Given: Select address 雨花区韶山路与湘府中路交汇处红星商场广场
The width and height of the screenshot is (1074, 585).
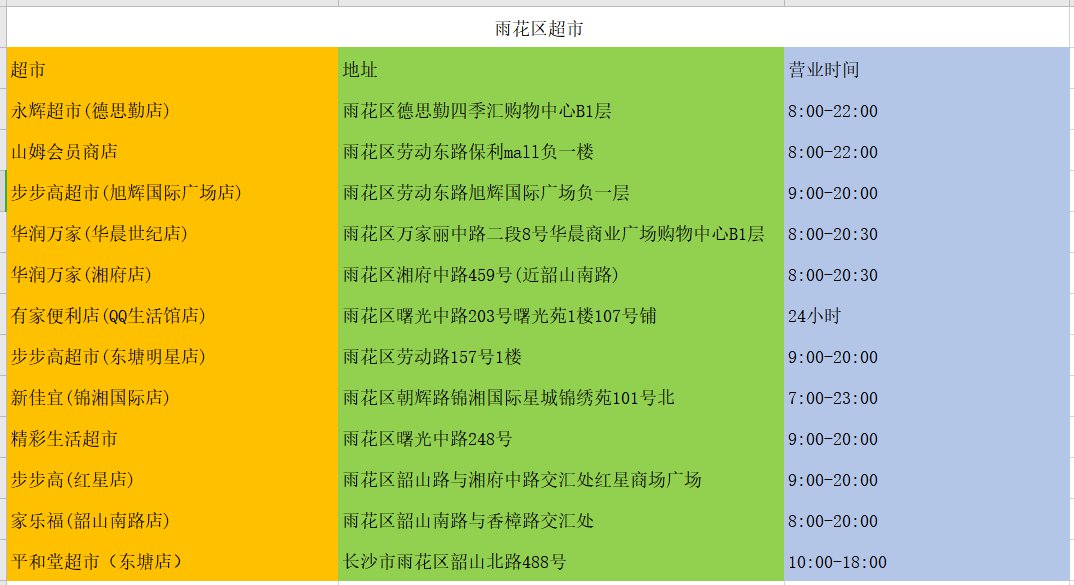Looking at the screenshot, I should pyautogui.click(x=561, y=480).
